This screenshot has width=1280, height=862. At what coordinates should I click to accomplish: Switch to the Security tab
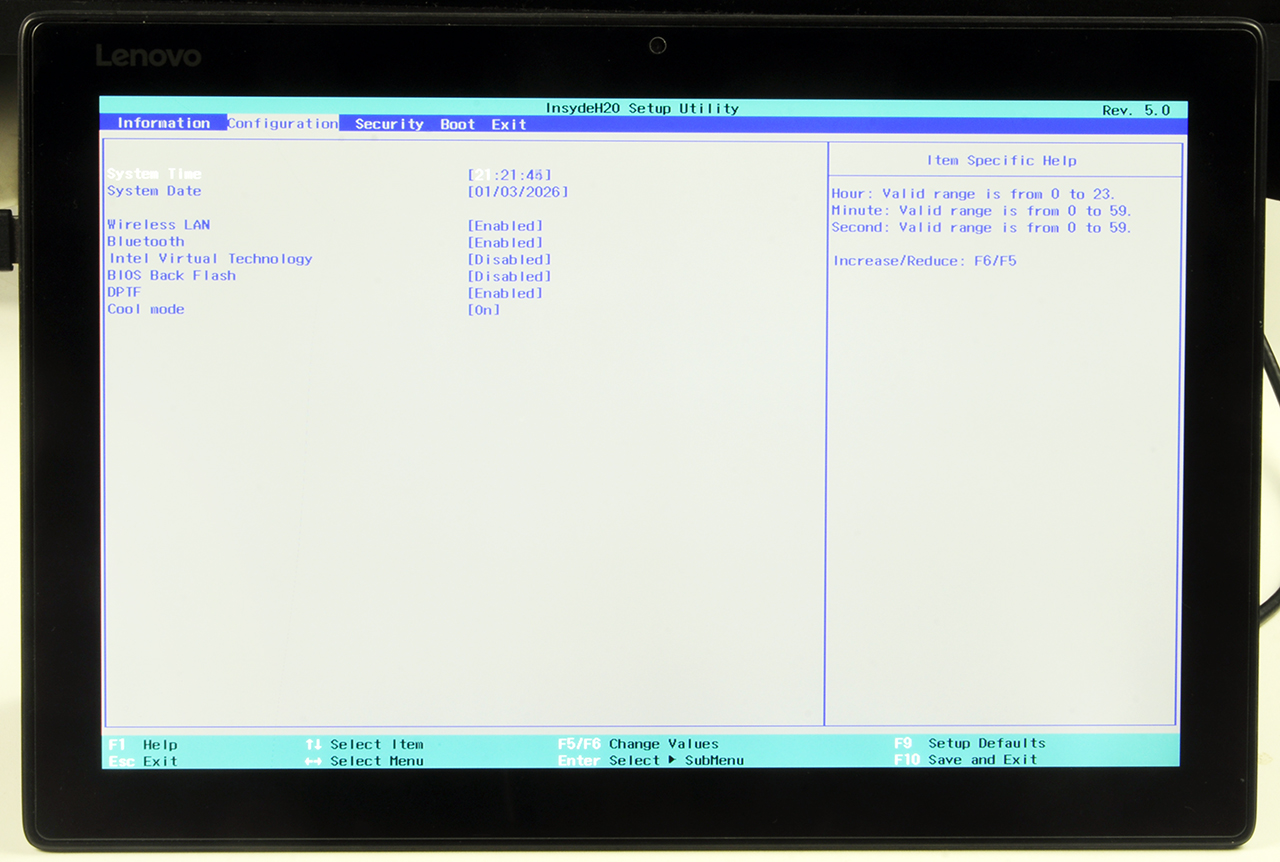389,124
